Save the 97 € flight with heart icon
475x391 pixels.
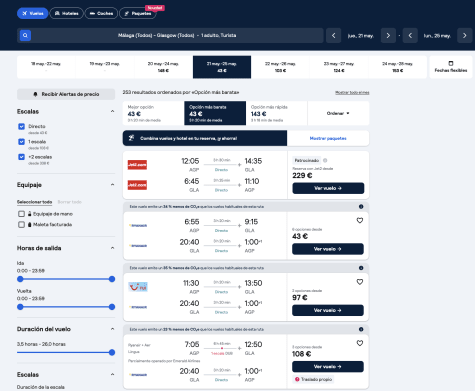click(360, 282)
